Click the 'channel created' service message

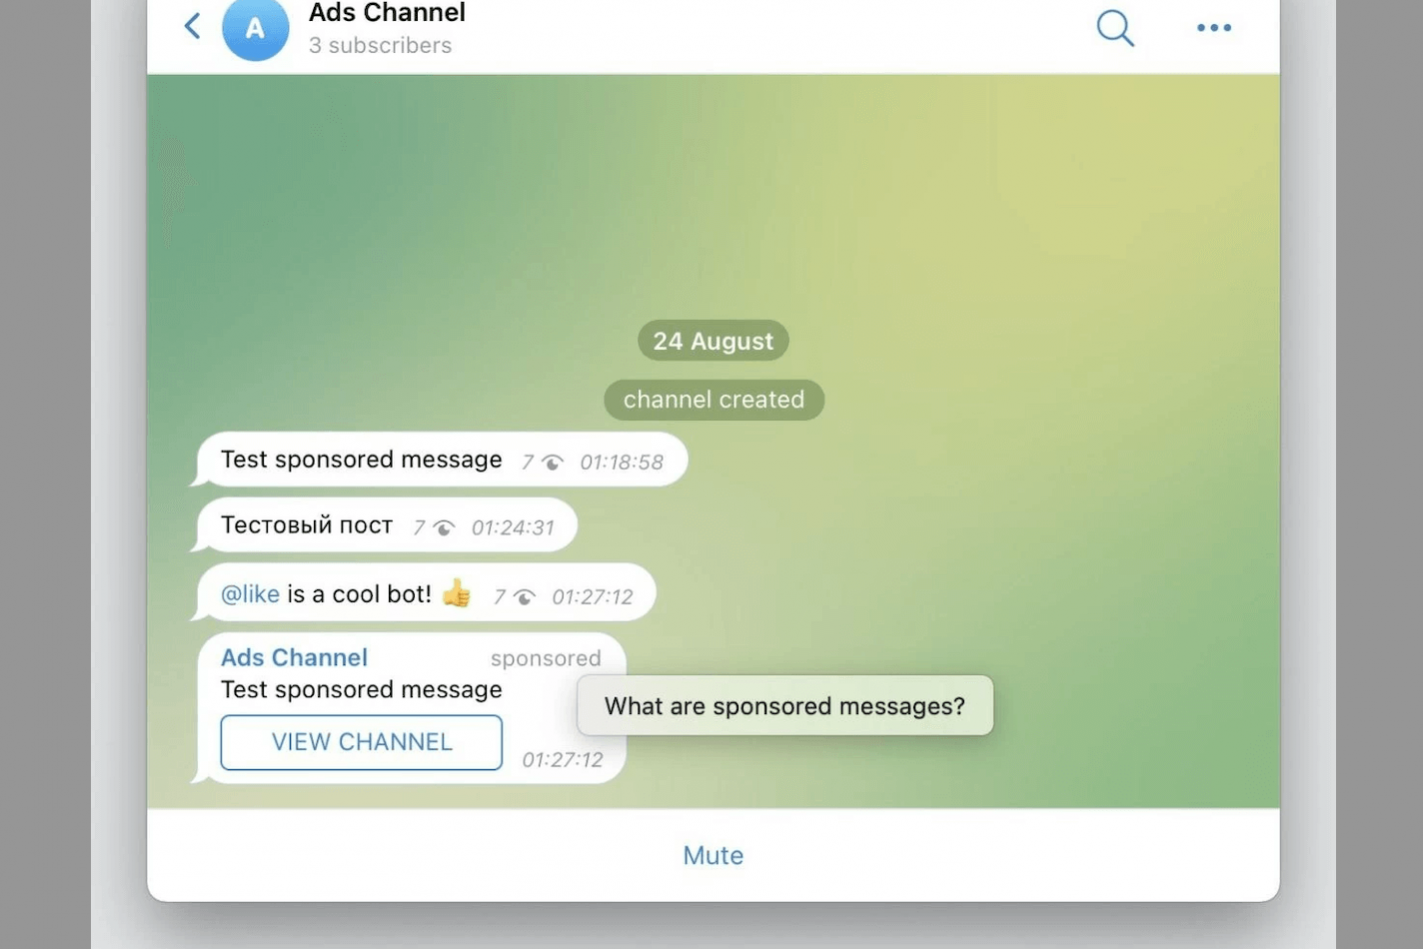click(714, 400)
